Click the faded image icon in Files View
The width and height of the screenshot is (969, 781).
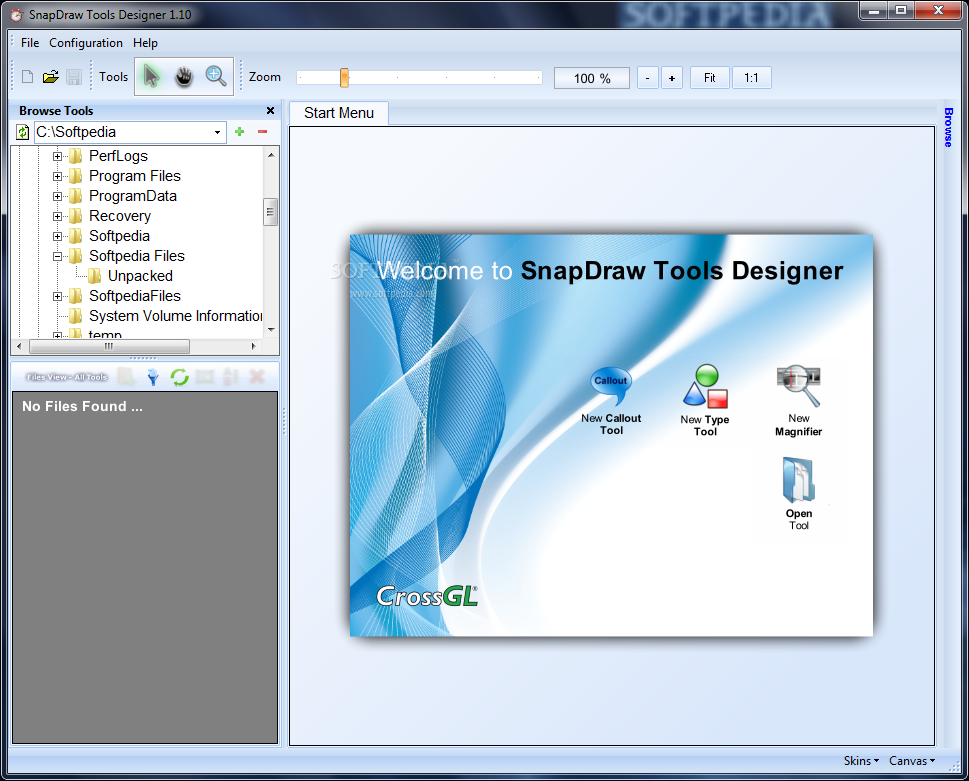205,376
